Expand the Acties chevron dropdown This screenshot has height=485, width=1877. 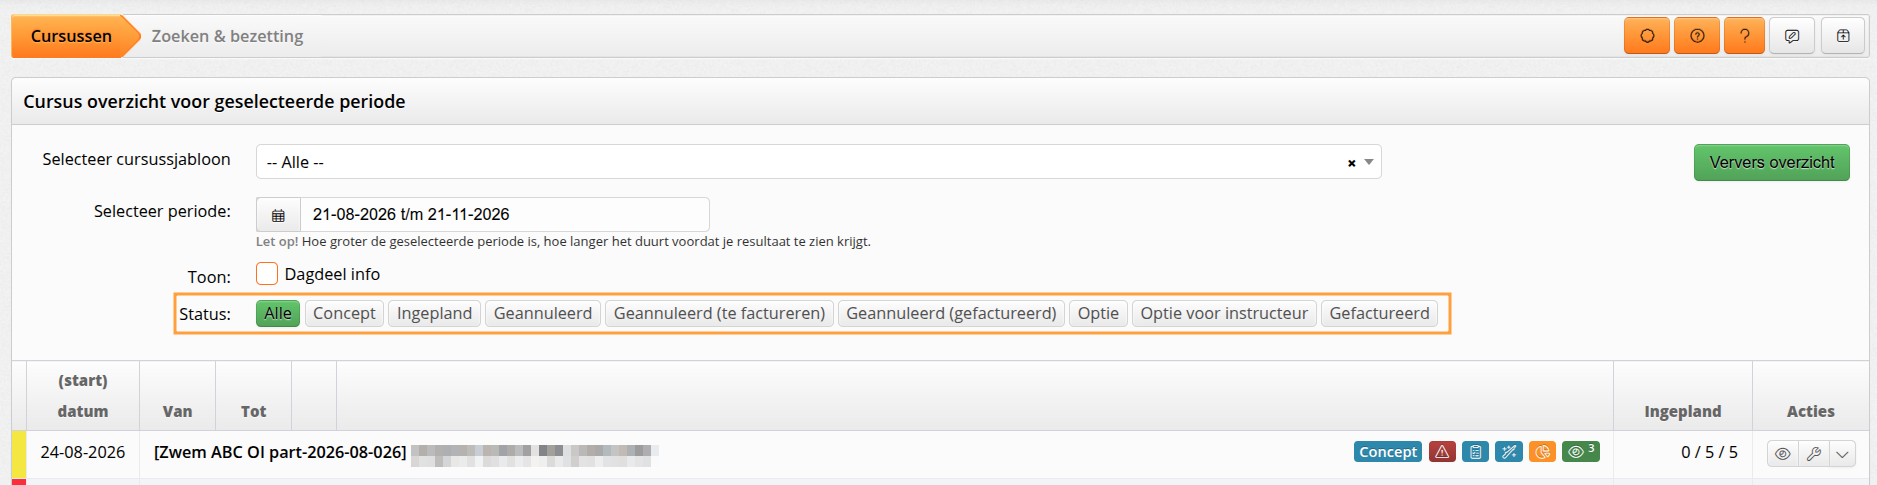tap(1842, 454)
